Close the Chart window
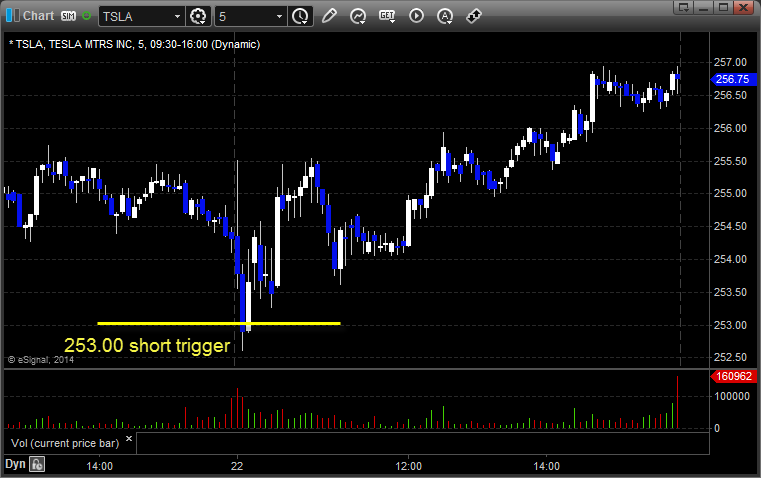This screenshot has height=478, width=761. (743, 7)
